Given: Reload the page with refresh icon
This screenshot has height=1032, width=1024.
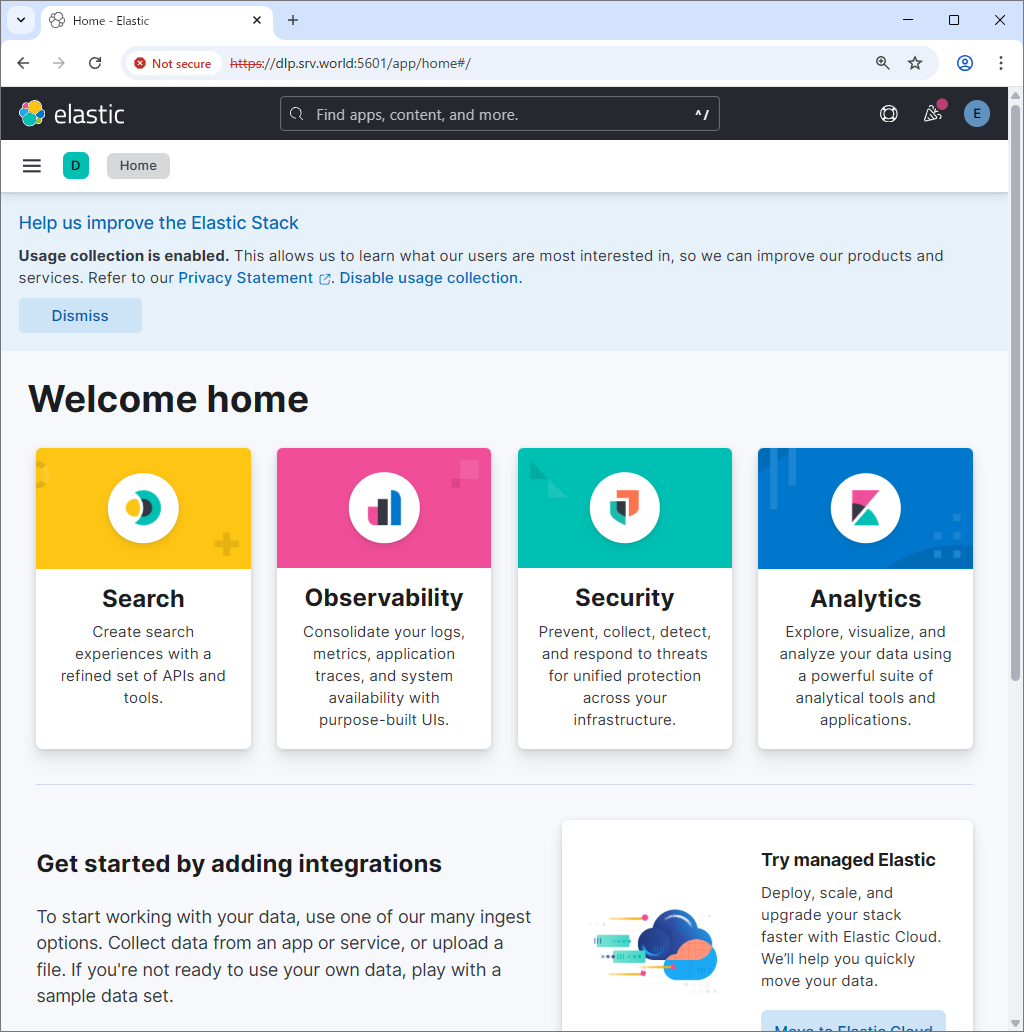Looking at the screenshot, I should [x=95, y=63].
